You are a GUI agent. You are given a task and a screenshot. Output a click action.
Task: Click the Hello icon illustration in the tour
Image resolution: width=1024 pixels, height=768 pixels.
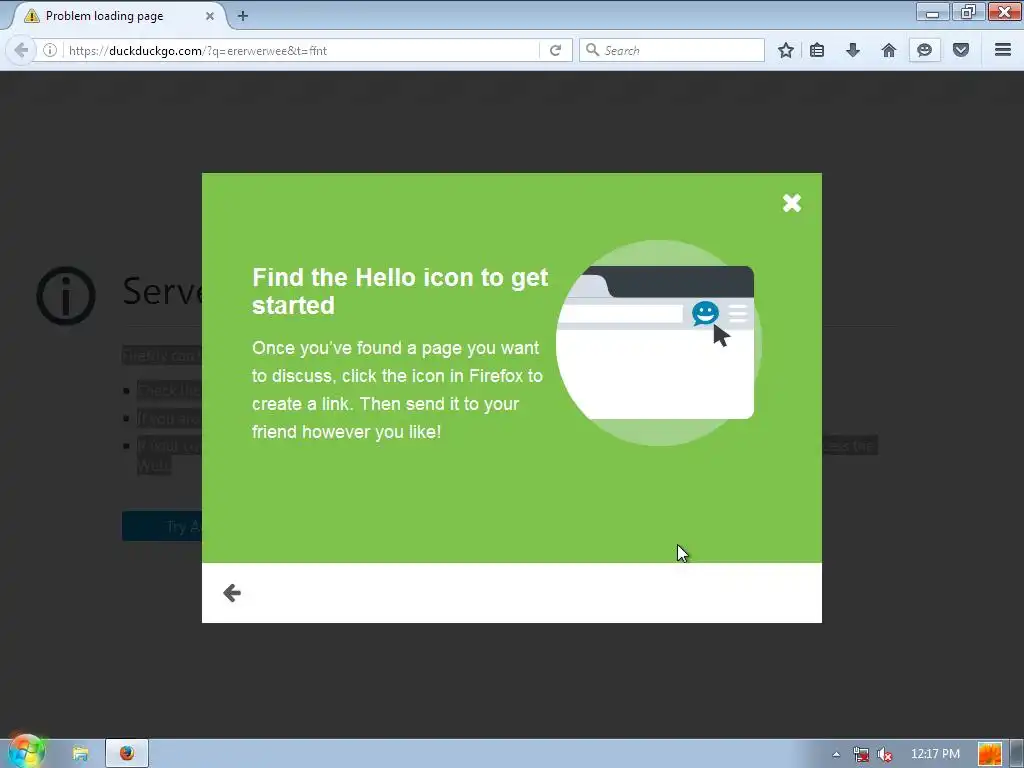point(705,313)
